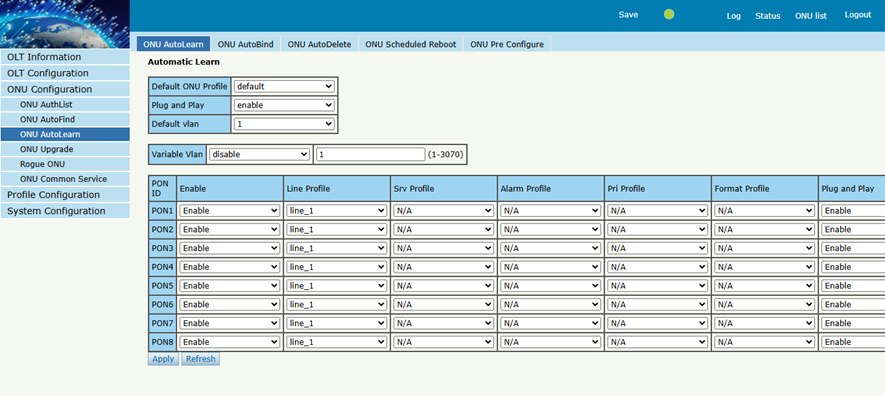Open the PON5 Pri Profile dropdown
The image size is (885, 396).
tap(658, 285)
